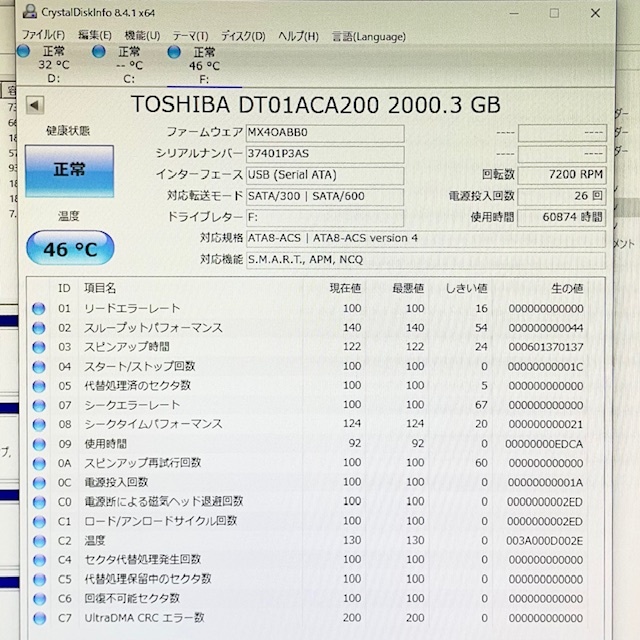Image resolution: width=640 pixels, height=640 pixels.
Task: Click status icon for 04 スタート/ストップ回数
Action: tap(39, 367)
